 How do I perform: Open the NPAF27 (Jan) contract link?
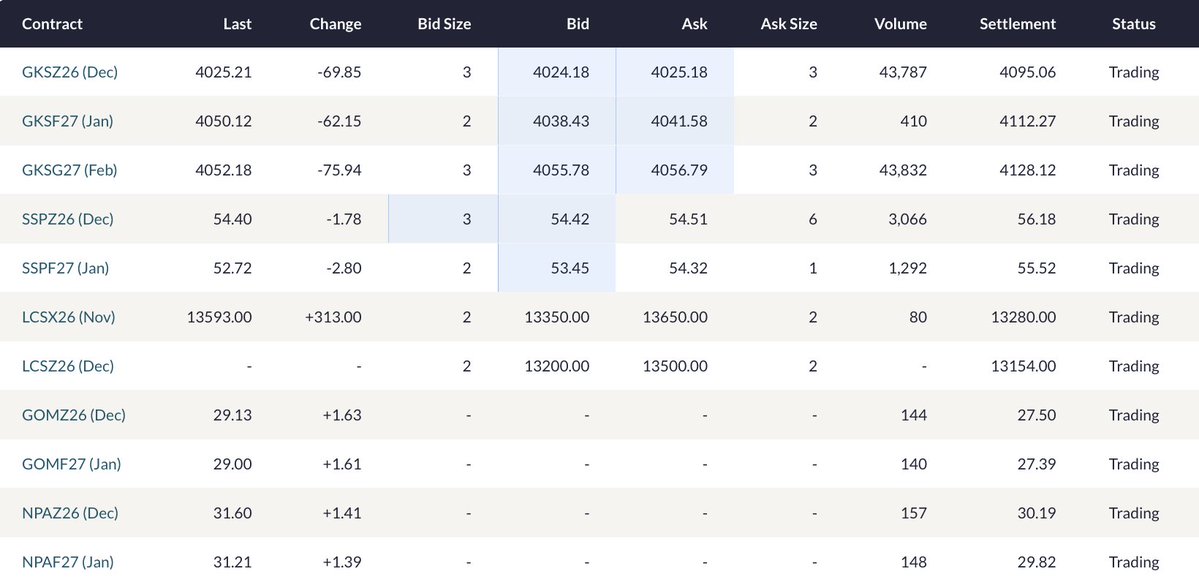pos(68,561)
